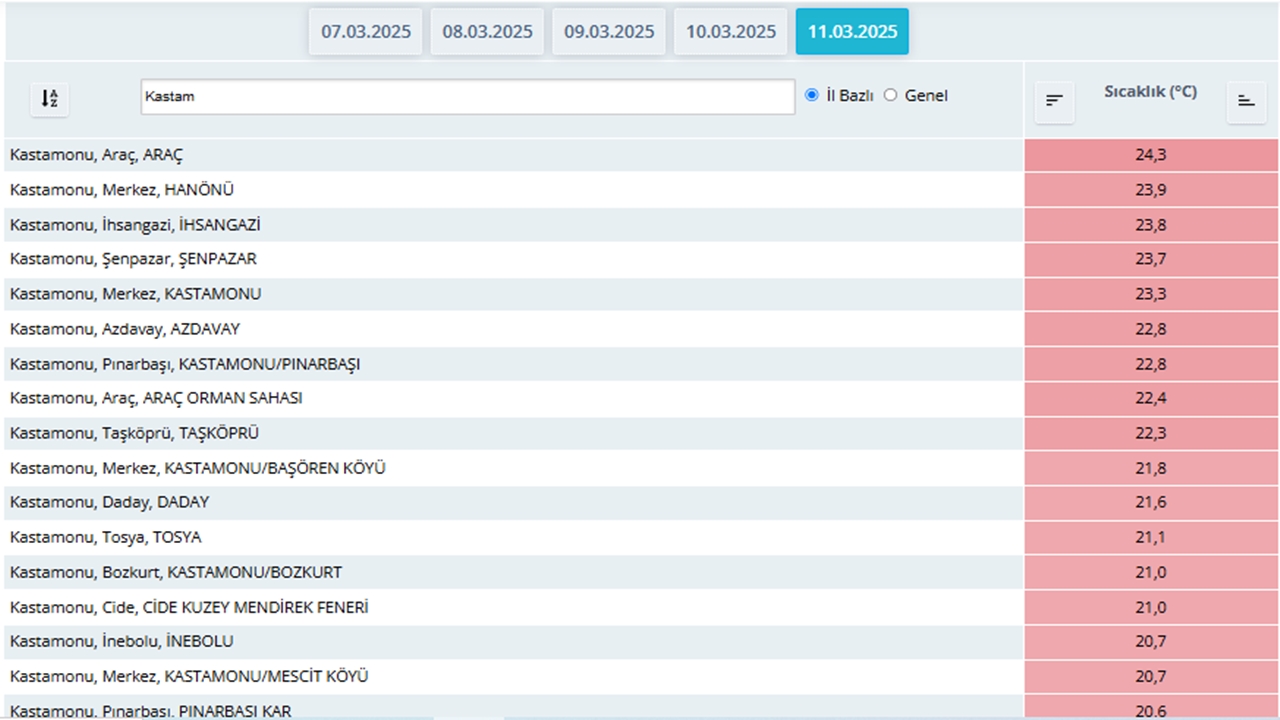
Task: Focus the search field containing Kastam
Action: (468, 97)
